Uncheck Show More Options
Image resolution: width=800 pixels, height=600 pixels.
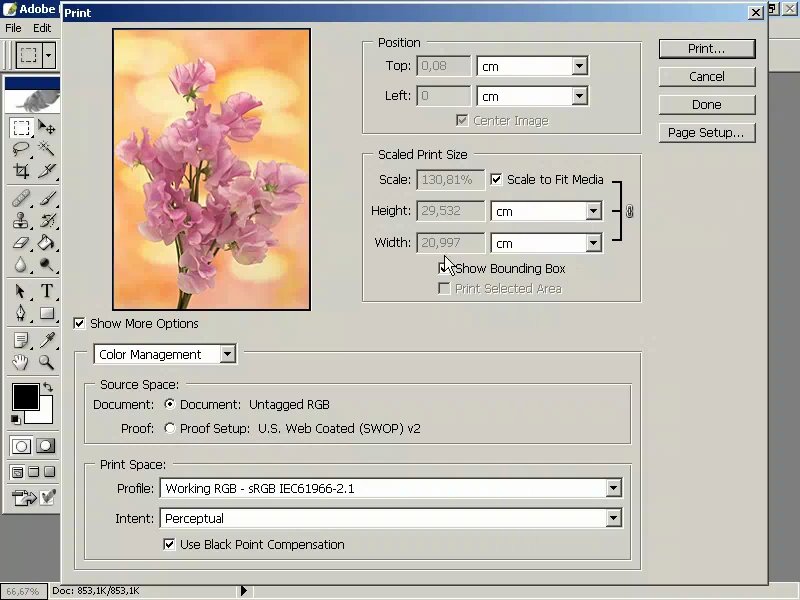tap(79, 323)
